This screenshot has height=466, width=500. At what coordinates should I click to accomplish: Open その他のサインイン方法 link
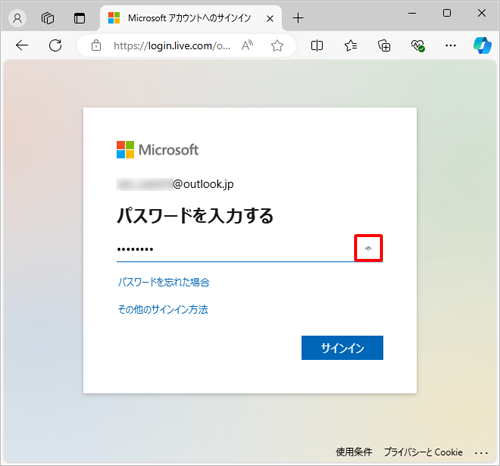pos(163,309)
